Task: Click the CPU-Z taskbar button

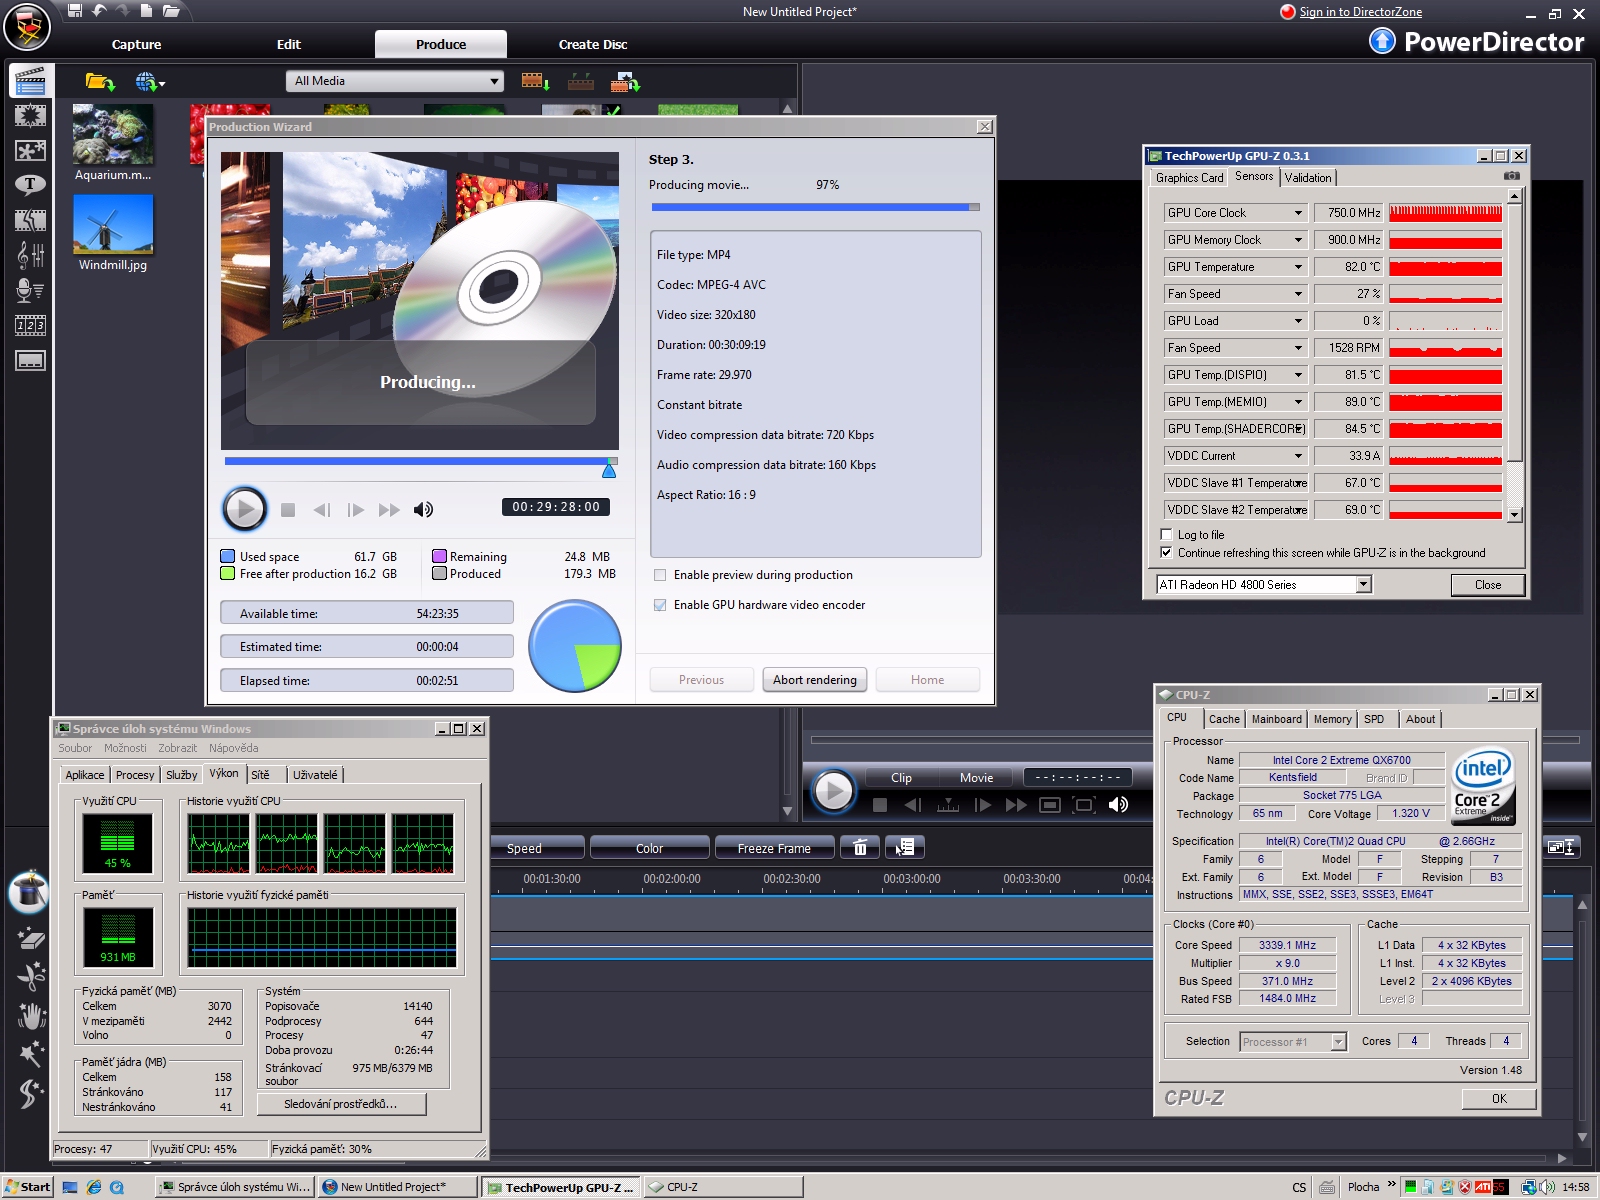Action: pos(723,1187)
